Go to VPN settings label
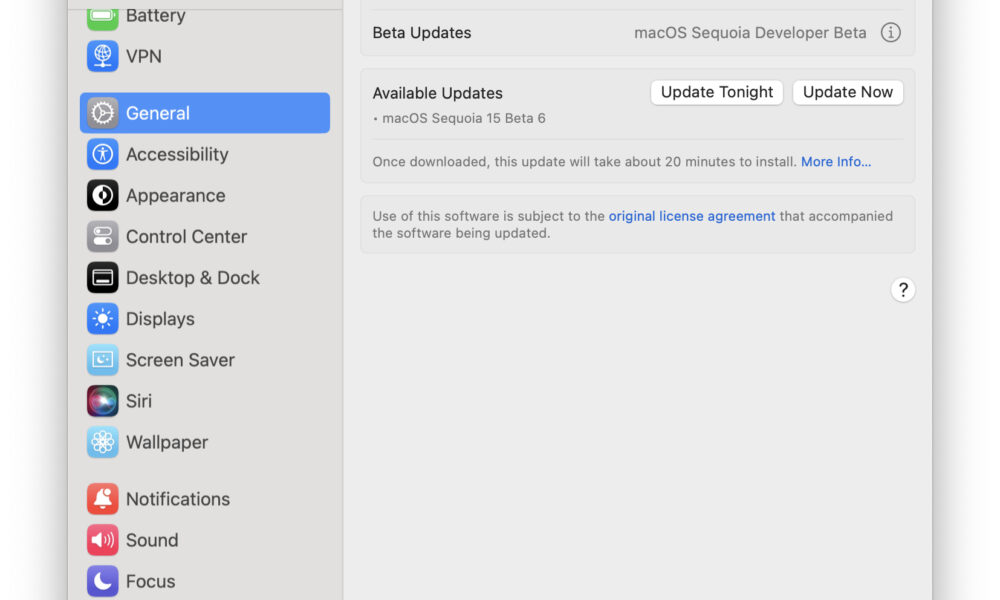The height and width of the screenshot is (600, 1000). [143, 56]
